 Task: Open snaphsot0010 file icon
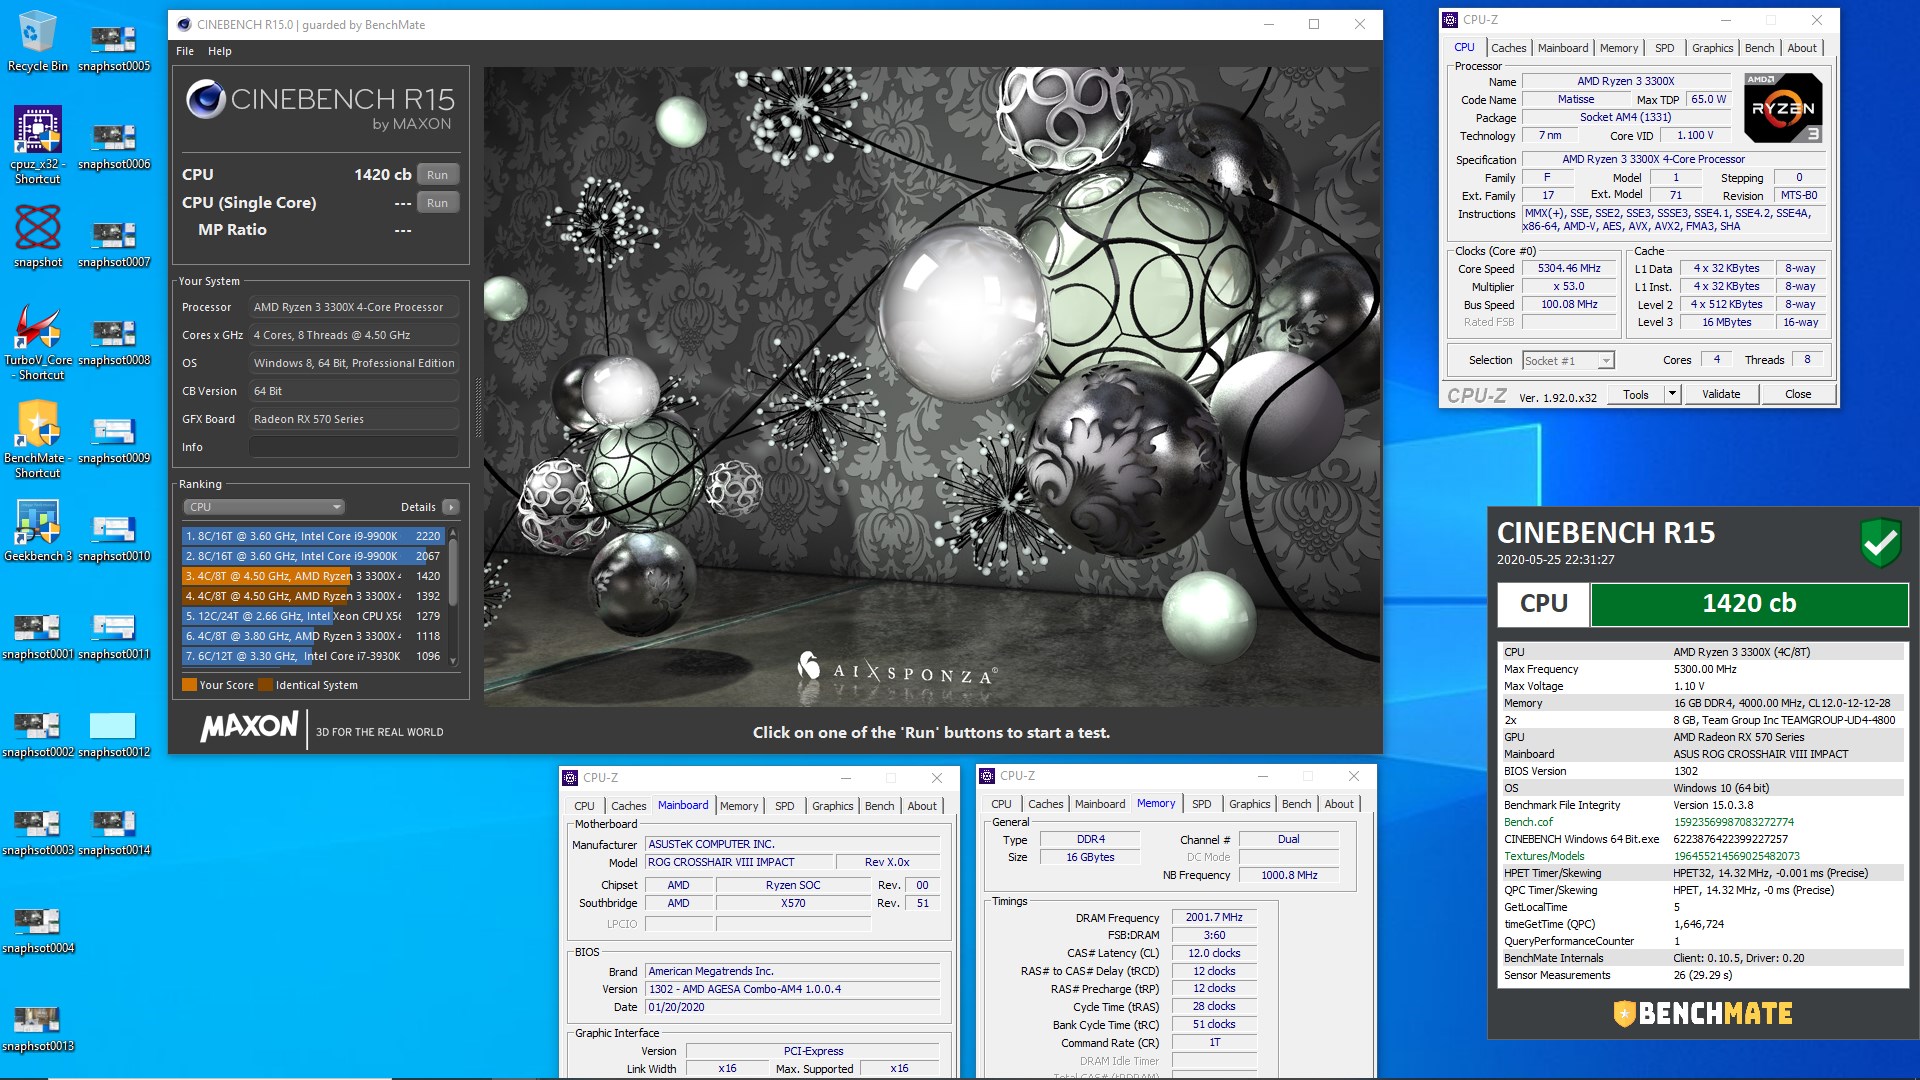click(x=114, y=538)
